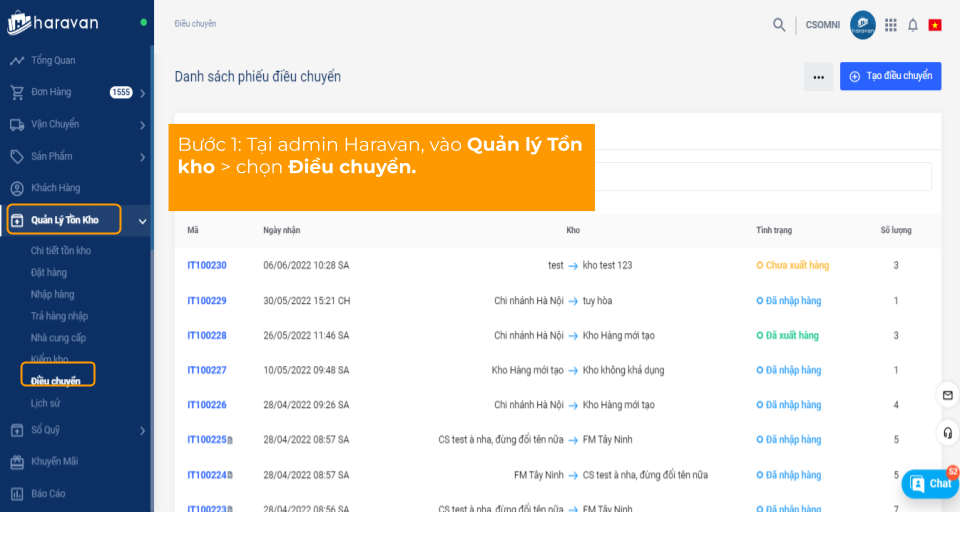The width and height of the screenshot is (960, 540).
Task: Collapse the Quản Lý Tồn Kho section
Action: [143, 221]
